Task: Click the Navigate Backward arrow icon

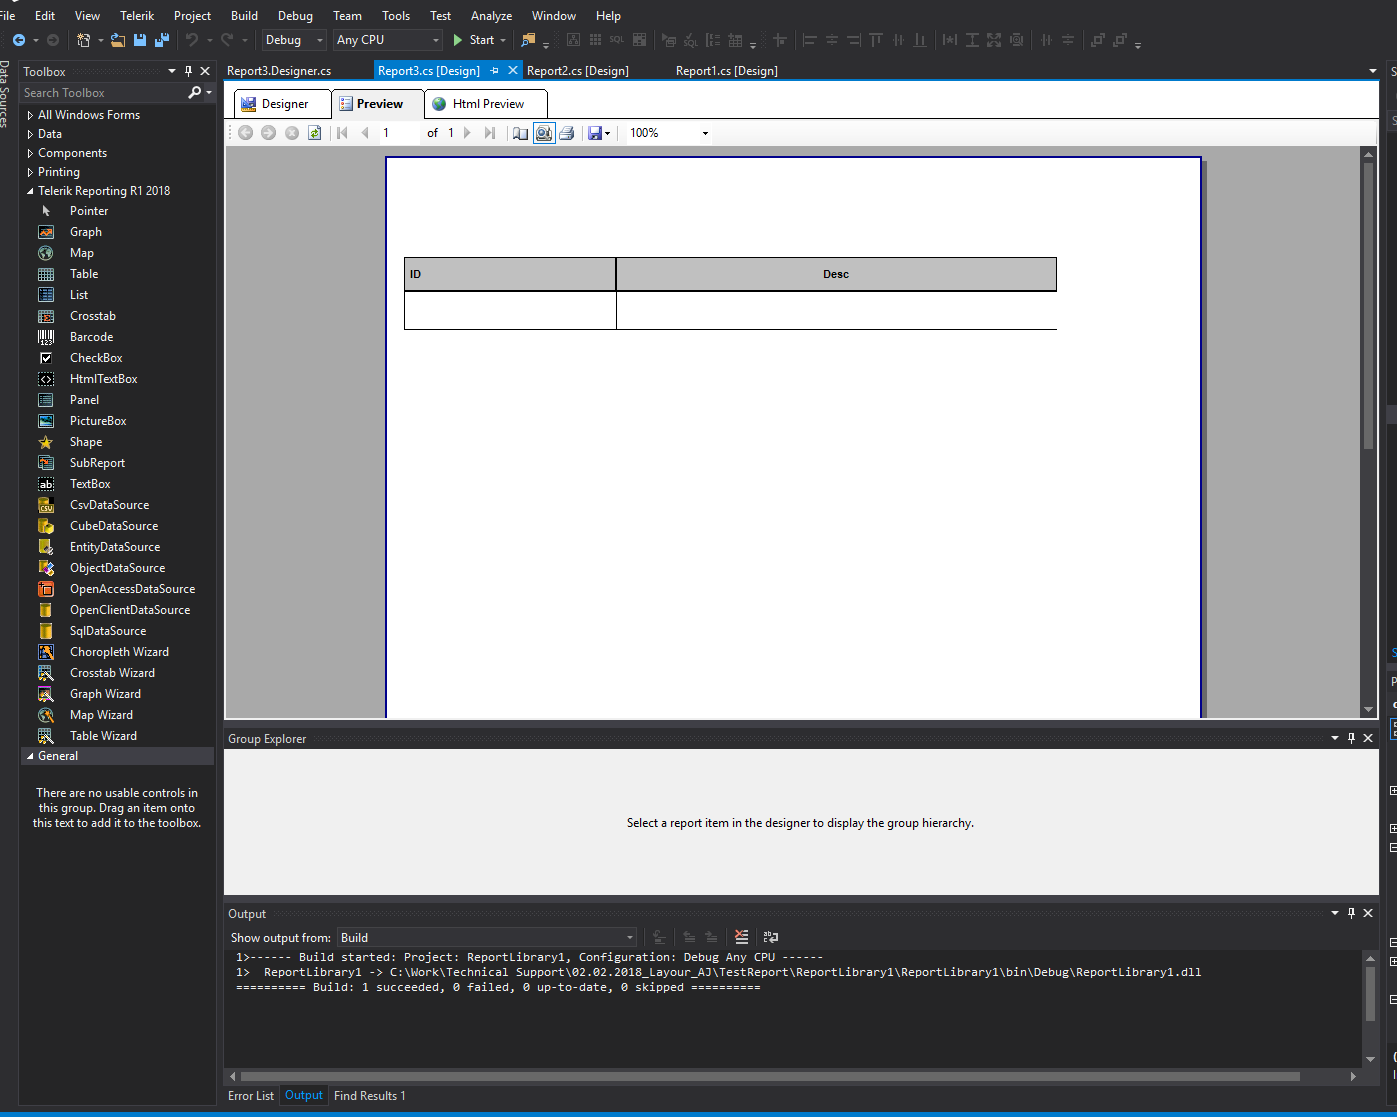Action: pos(19,40)
